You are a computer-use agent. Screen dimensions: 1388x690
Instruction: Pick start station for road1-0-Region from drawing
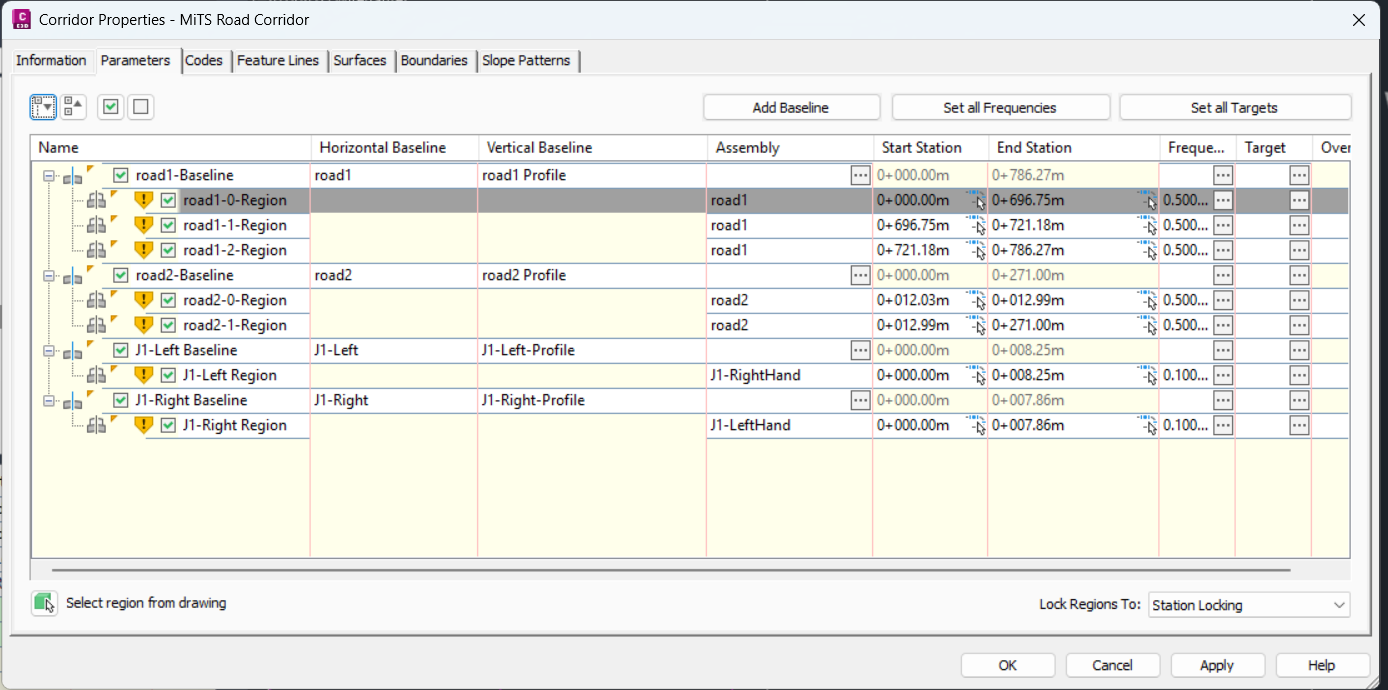(x=976, y=200)
